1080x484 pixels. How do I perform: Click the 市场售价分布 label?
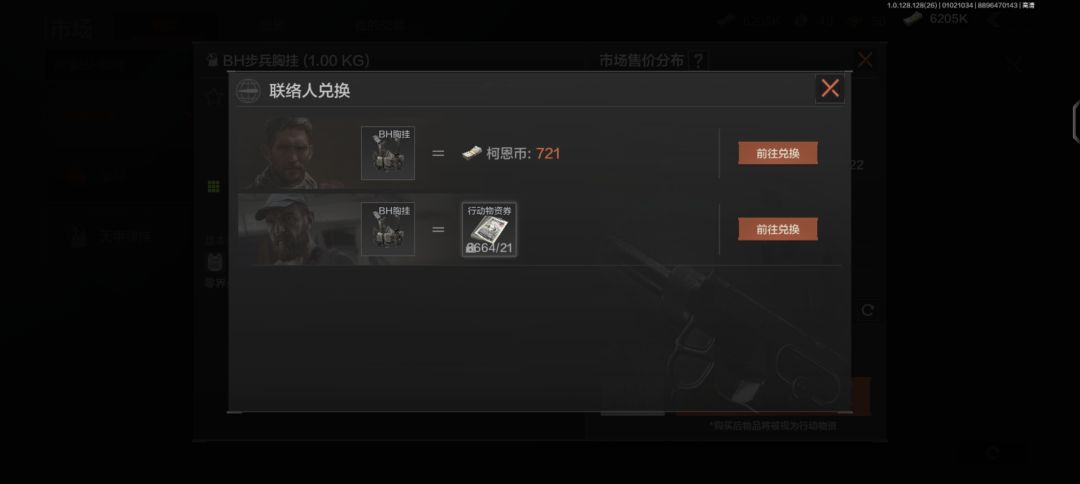tap(641, 61)
